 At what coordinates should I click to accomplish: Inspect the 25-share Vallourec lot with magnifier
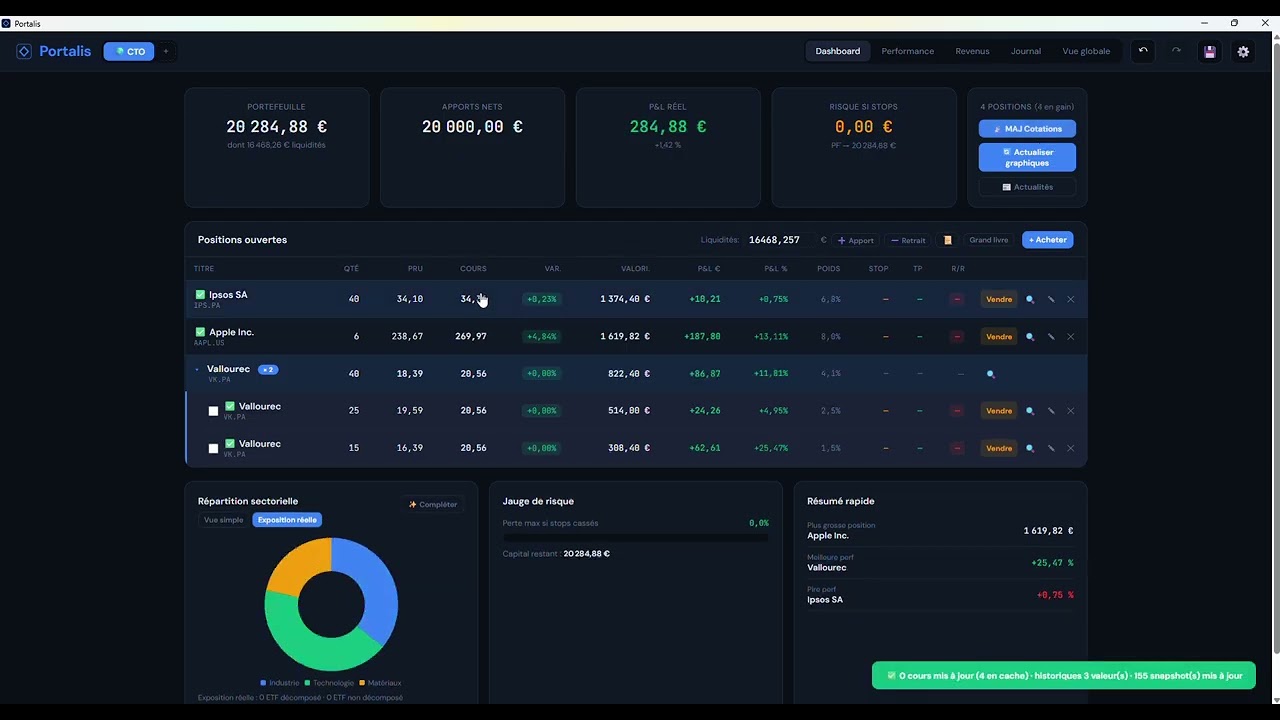pos(1030,411)
